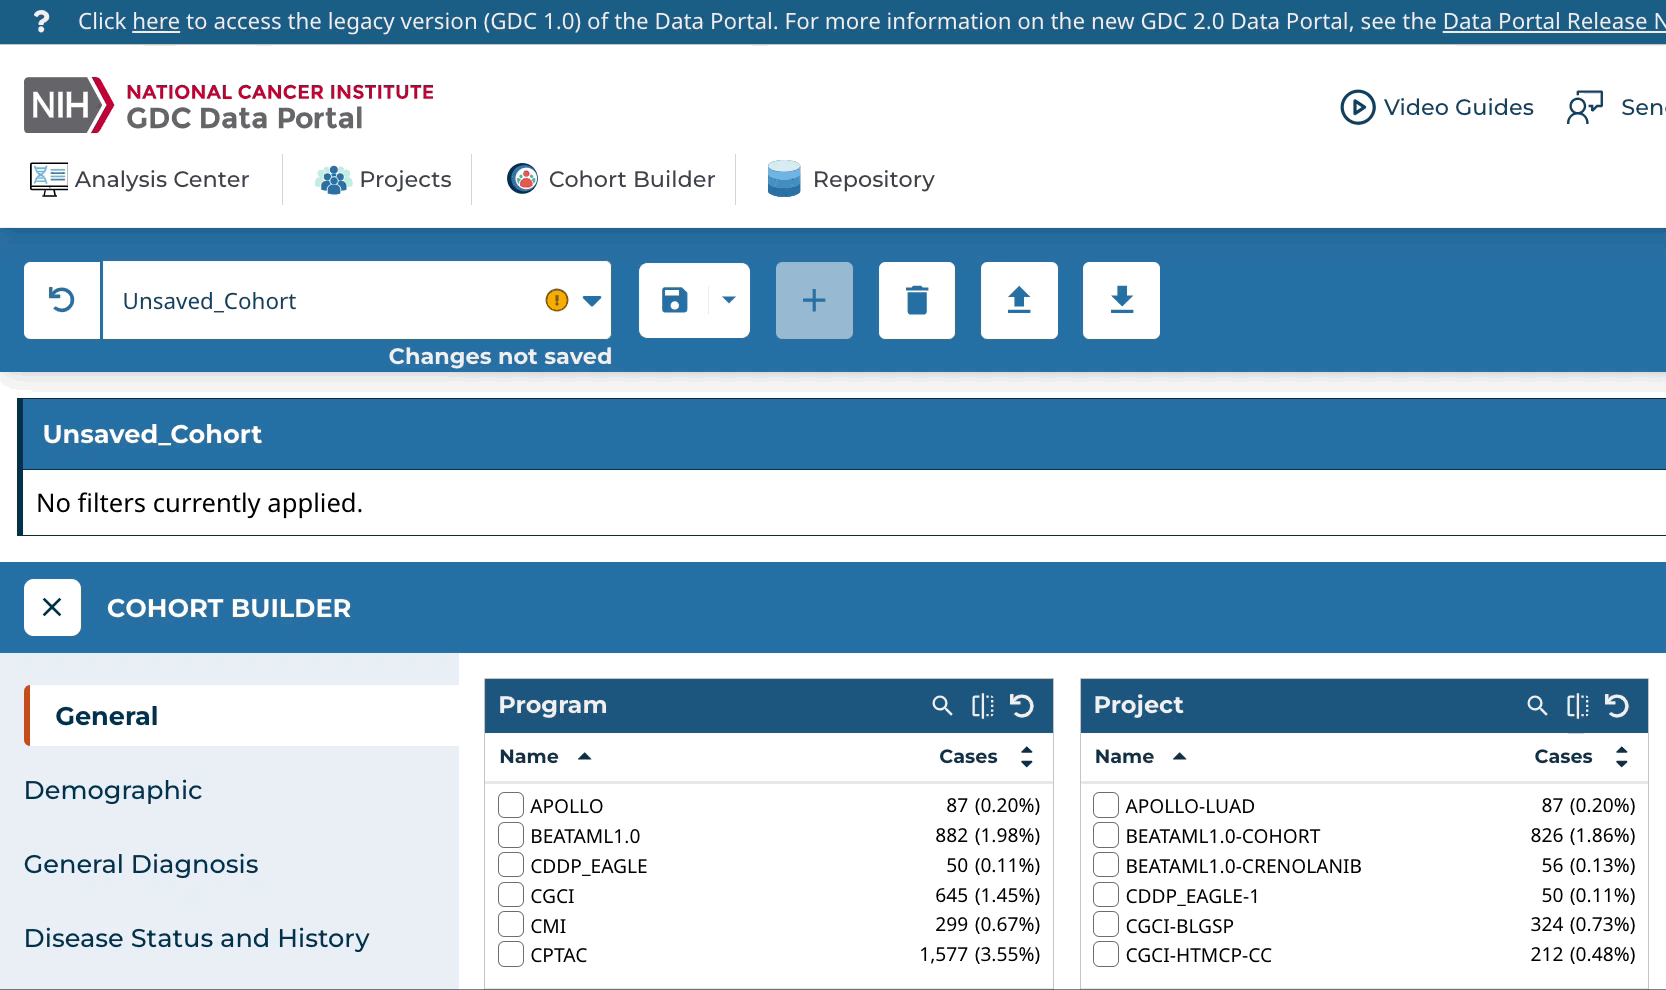Go to the Repository page
1666x990 pixels.
pyautogui.click(x=851, y=179)
